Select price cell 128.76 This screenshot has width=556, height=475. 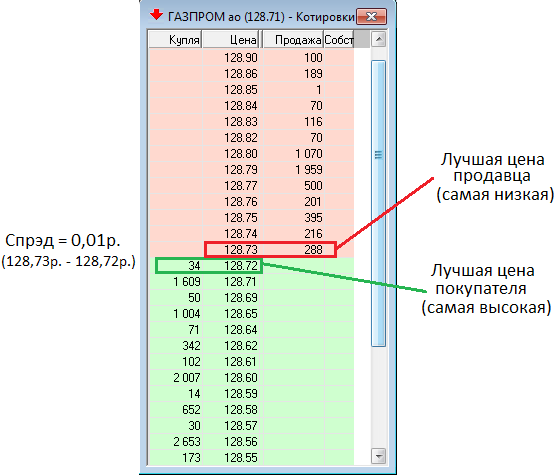(232, 202)
